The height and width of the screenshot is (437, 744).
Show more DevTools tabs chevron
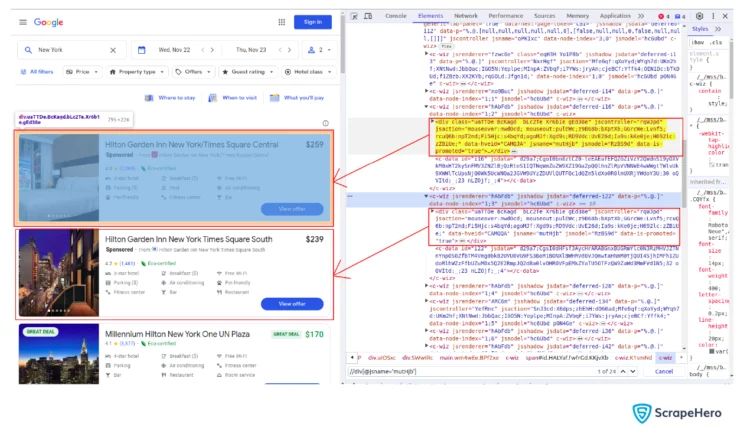pos(641,16)
